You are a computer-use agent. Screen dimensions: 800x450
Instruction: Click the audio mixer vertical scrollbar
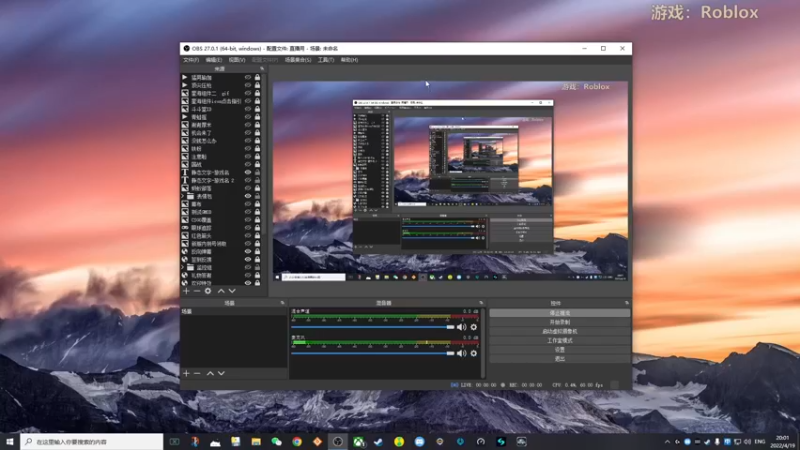tap(483, 343)
